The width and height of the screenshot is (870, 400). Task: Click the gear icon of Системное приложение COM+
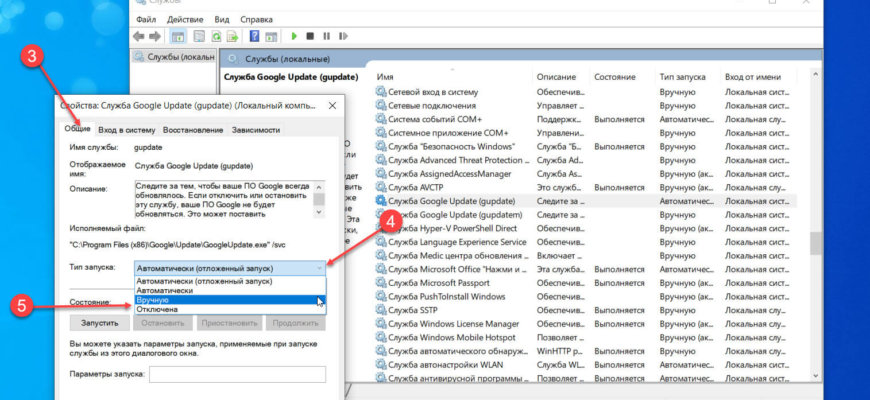(x=381, y=133)
